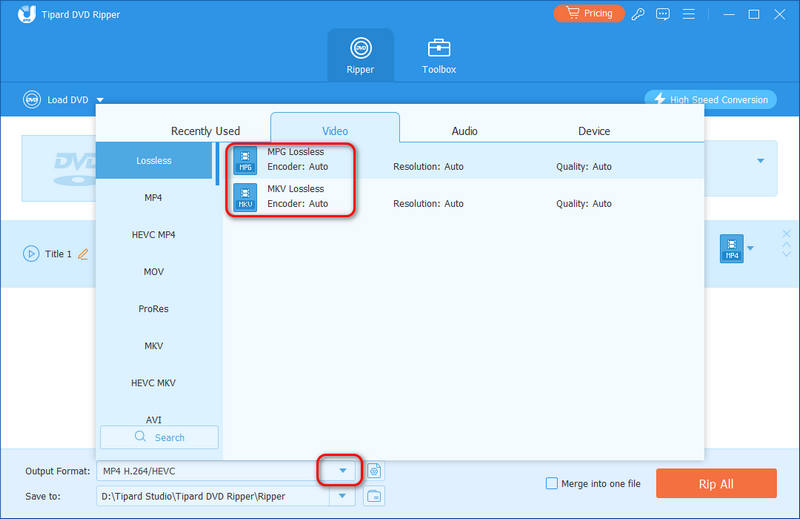
Task: Select the AVI format category
Action: (x=153, y=419)
